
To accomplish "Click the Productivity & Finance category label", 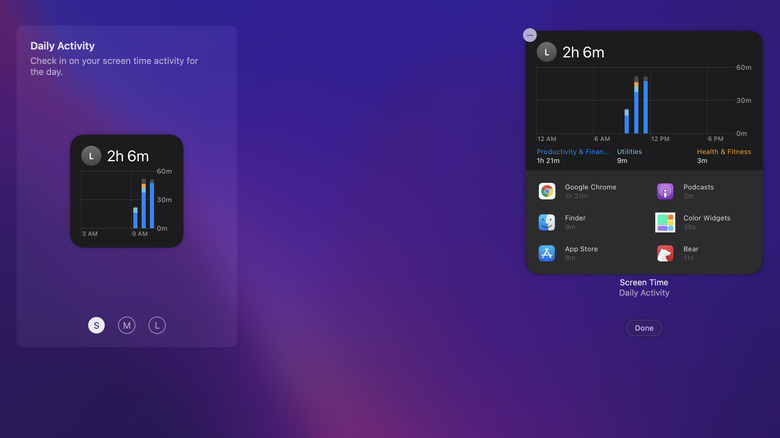I will (x=572, y=152).
